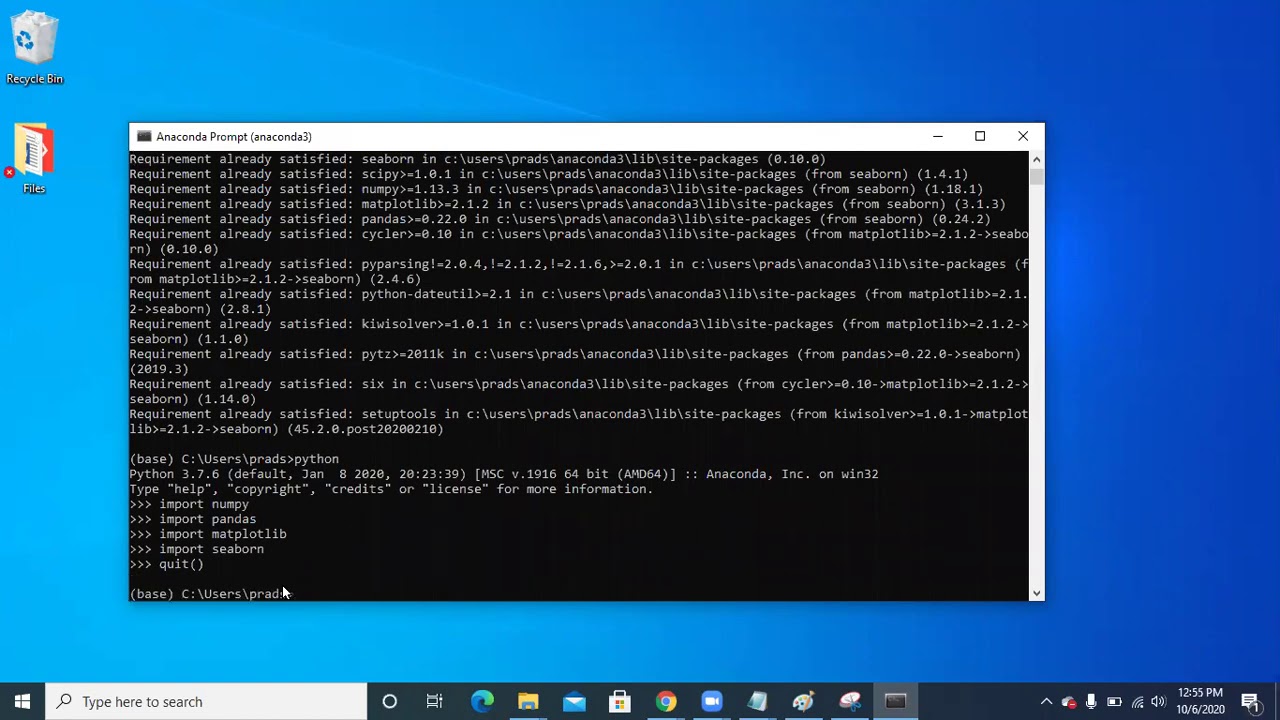Open the volume control
Screen dimensions: 1280x720
(1159, 702)
